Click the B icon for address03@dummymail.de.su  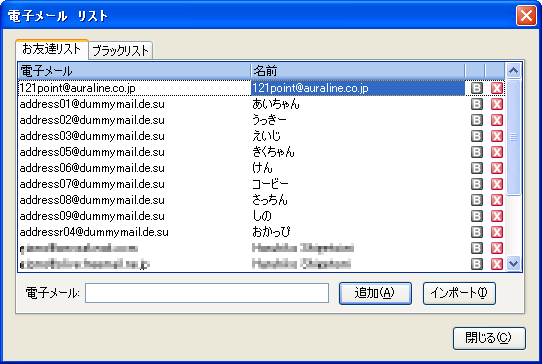(x=477, y=136)
